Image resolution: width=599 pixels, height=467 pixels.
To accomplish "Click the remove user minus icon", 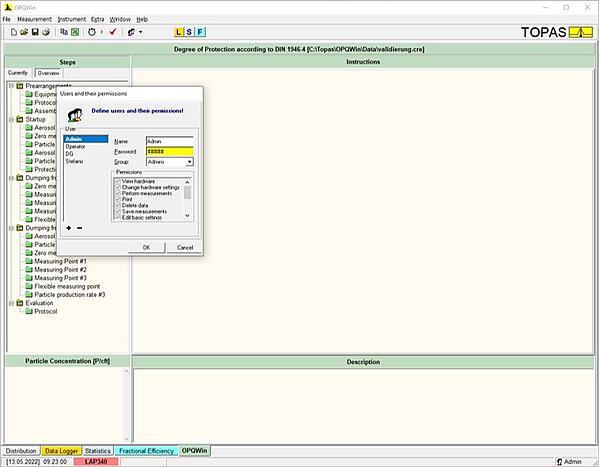I will point(79,228).
